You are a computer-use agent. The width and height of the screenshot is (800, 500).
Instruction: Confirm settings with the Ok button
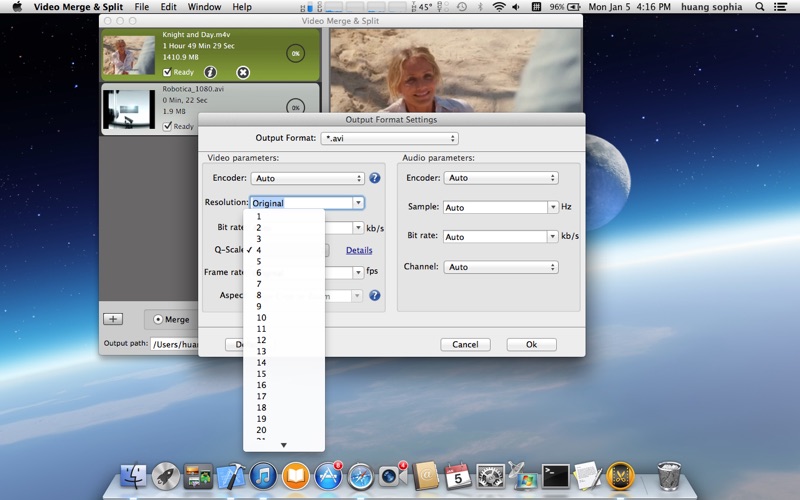(531, 344)
